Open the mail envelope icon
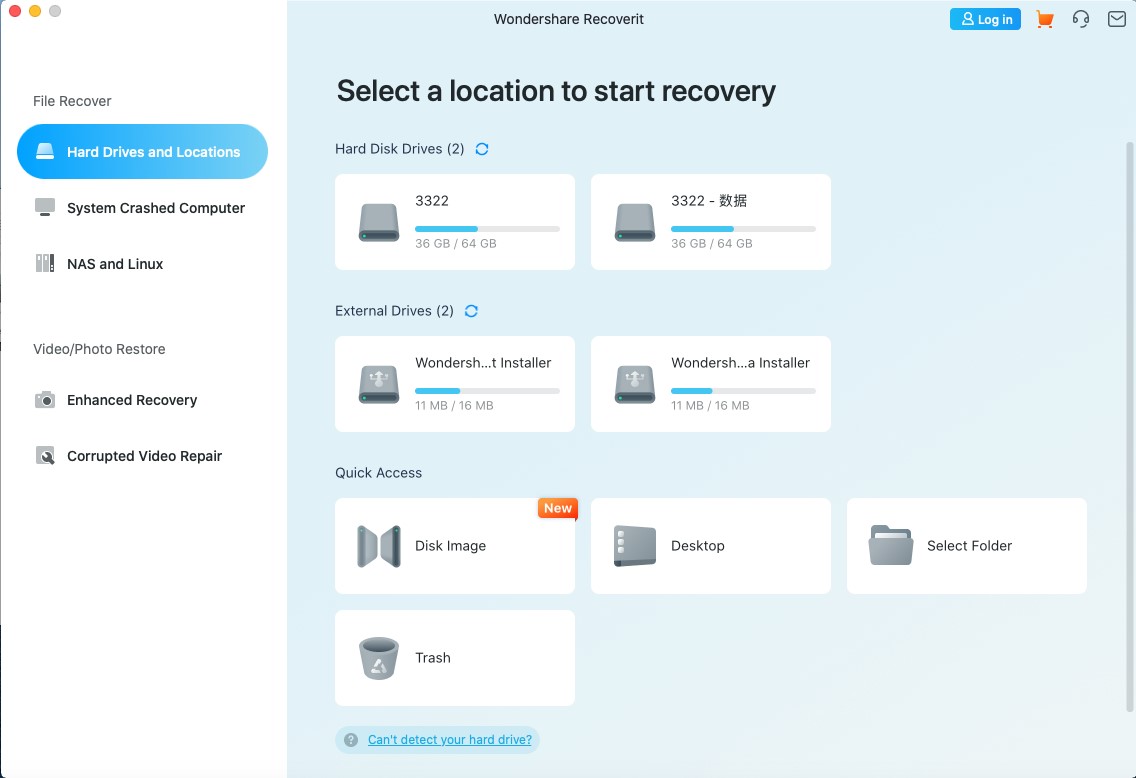Image resolution: width=1136 pixels, height=778 pixels. coord(1116,20)
